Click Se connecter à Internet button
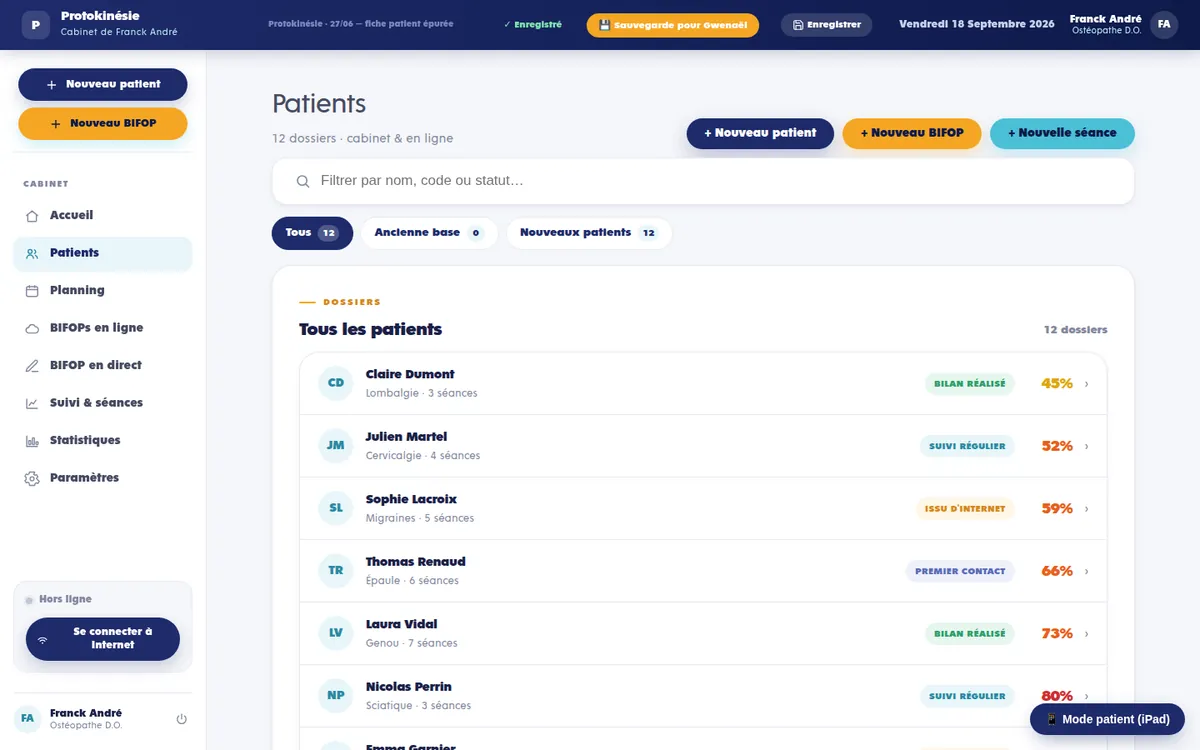Image resolution: width=1200 pixels, height=750 pixels. pos(103,639)
